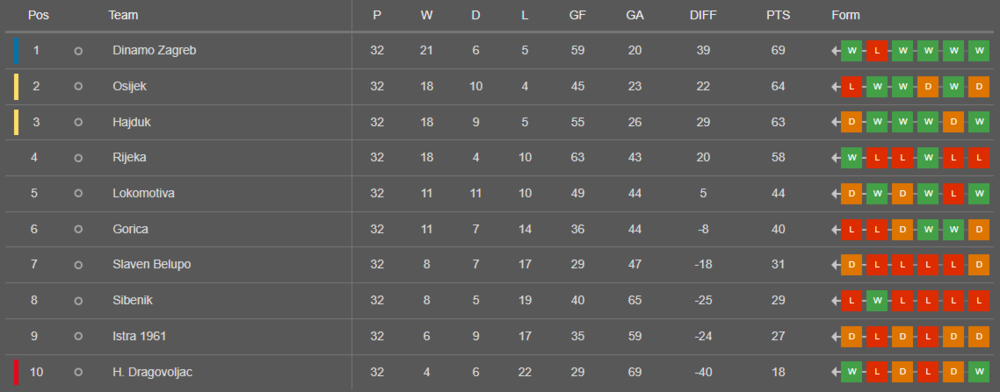Click the form history arrow for Istra 1961

point(835,336)
